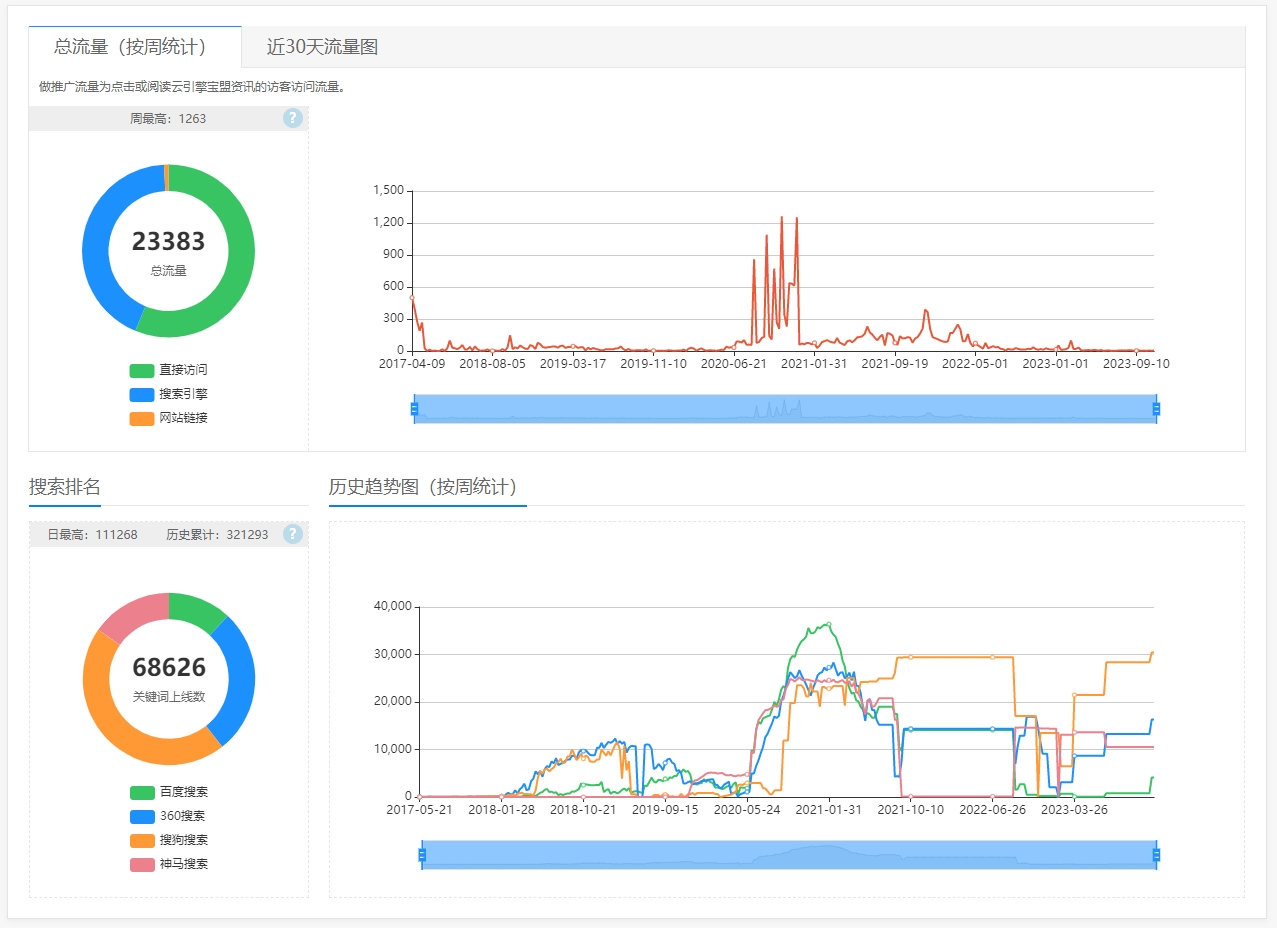Hide the 360搜索 series in legend
1277x928 pixels.
click(168, 817)
